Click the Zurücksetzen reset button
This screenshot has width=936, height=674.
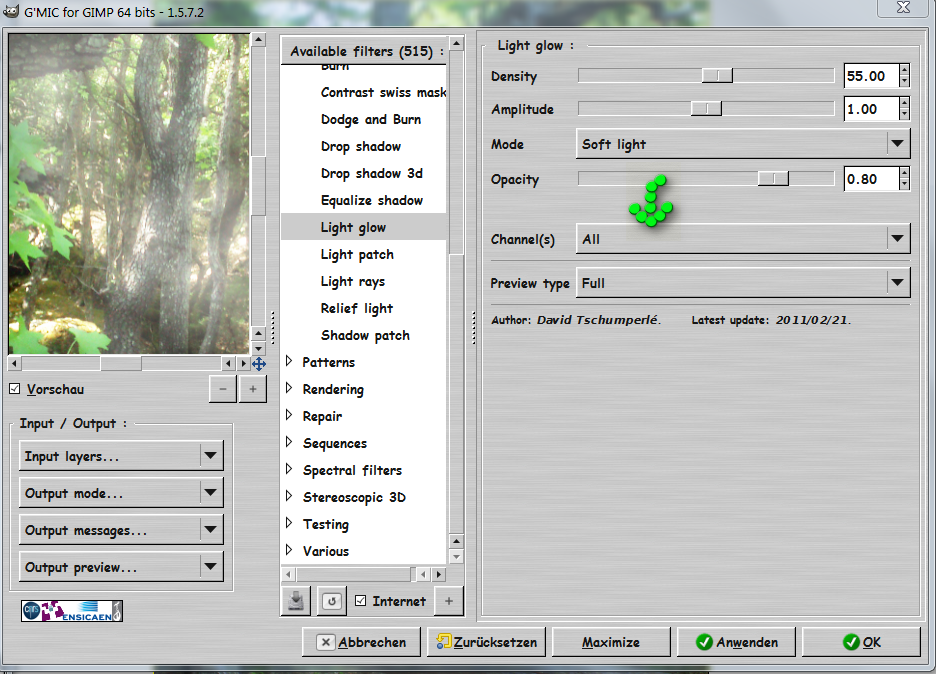[x=487, y=642]
